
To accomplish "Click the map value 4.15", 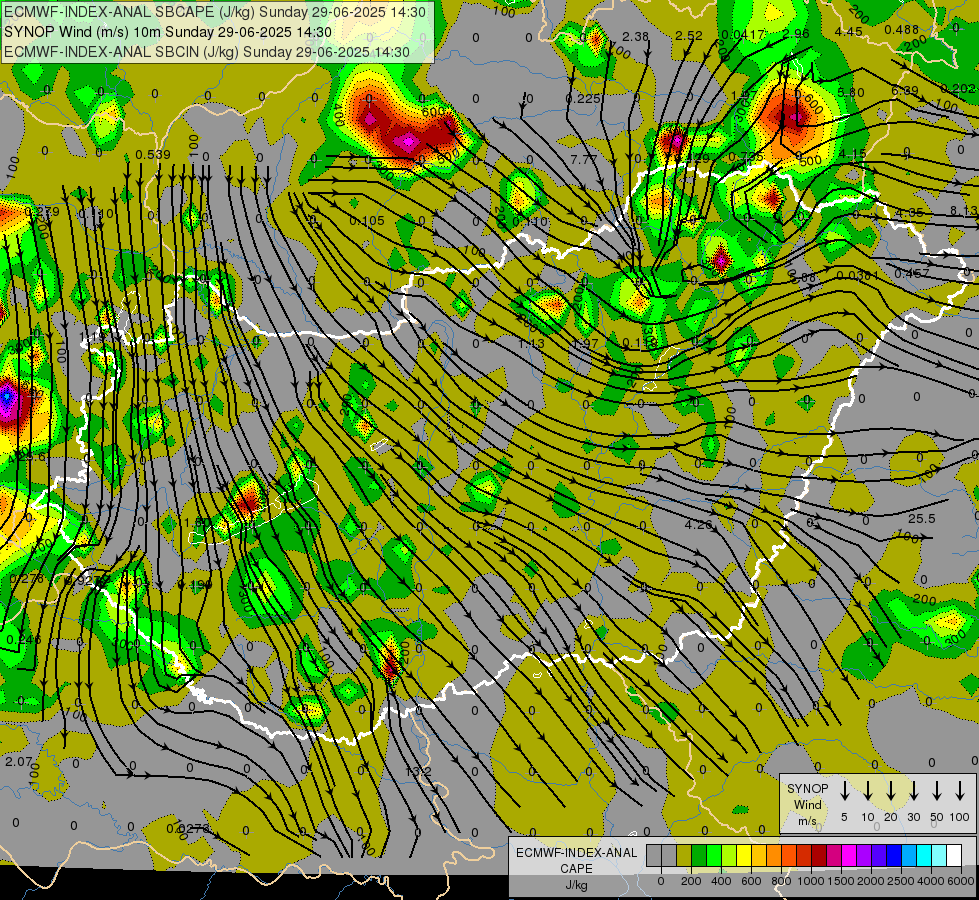I will click(x=852, y=154).
